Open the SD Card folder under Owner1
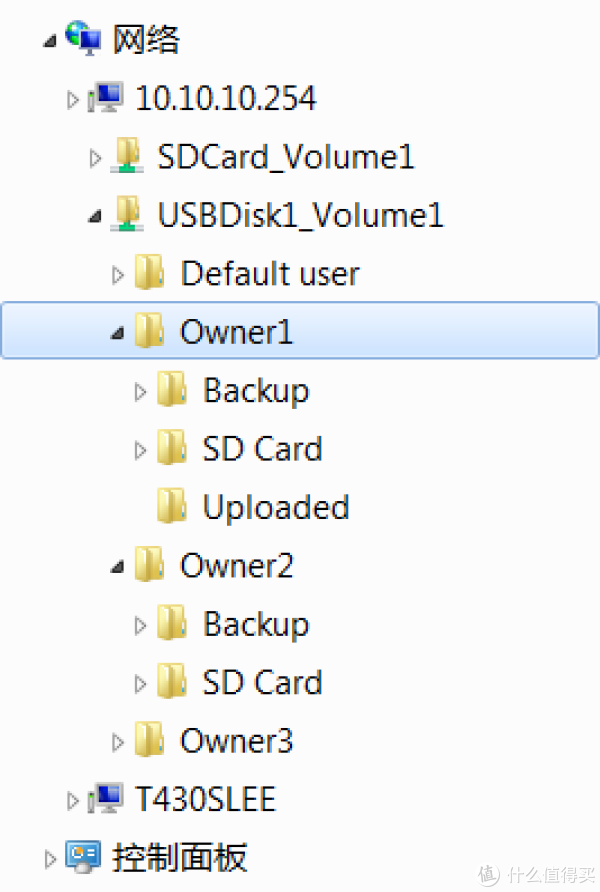This screenshot has width=600, height=892. pyautogui.click(x=262, y=448)
